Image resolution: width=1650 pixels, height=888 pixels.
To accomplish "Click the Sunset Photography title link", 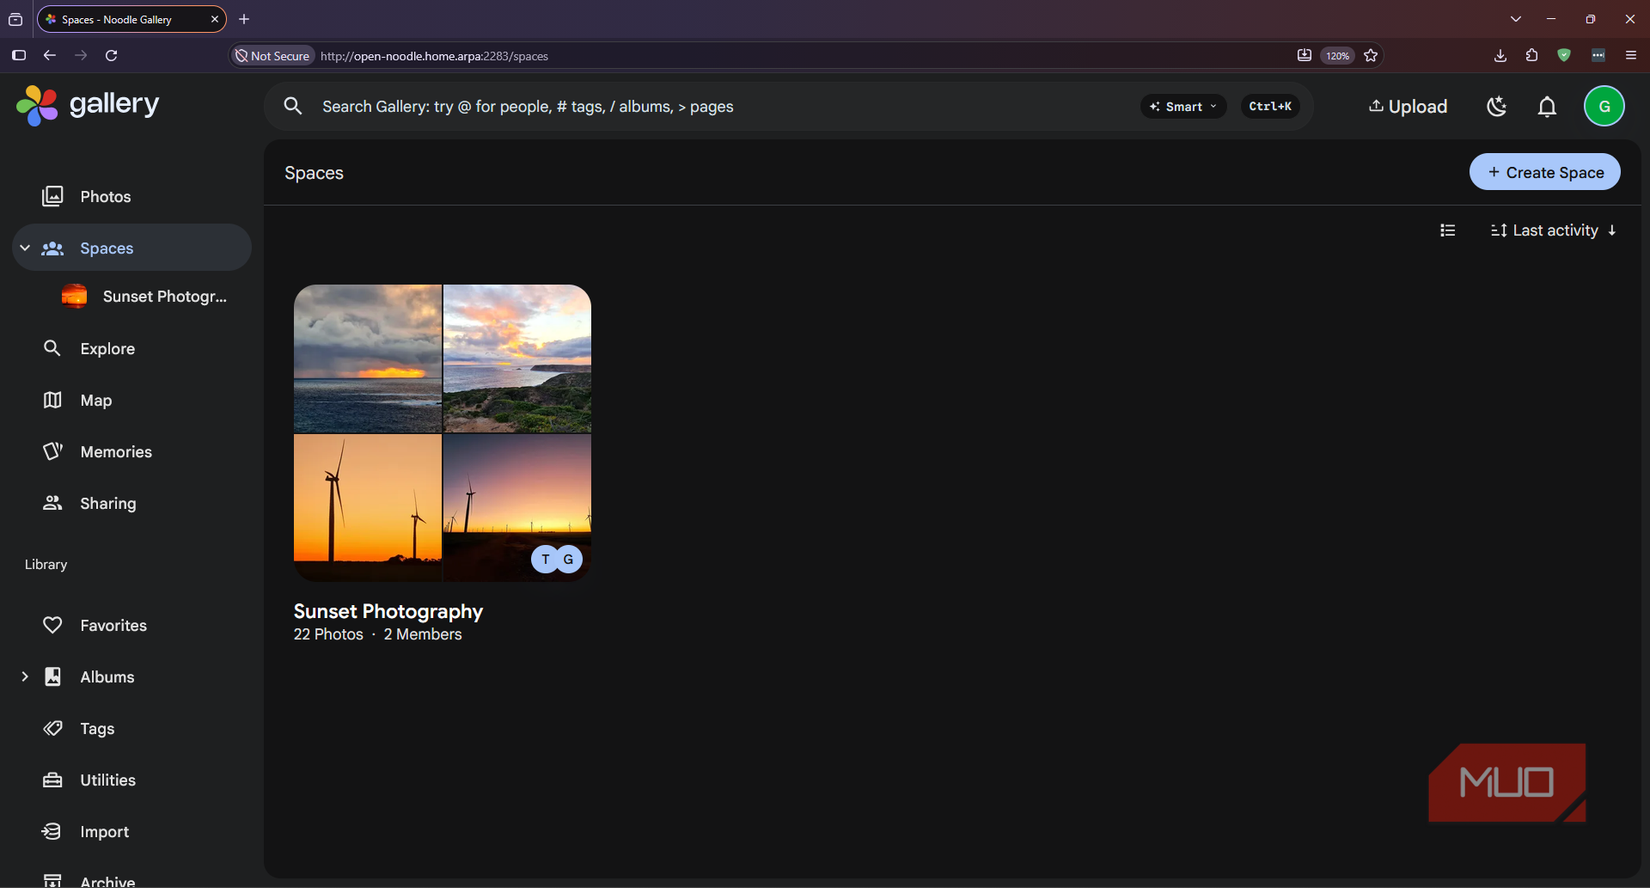I will tap(388, 611).
